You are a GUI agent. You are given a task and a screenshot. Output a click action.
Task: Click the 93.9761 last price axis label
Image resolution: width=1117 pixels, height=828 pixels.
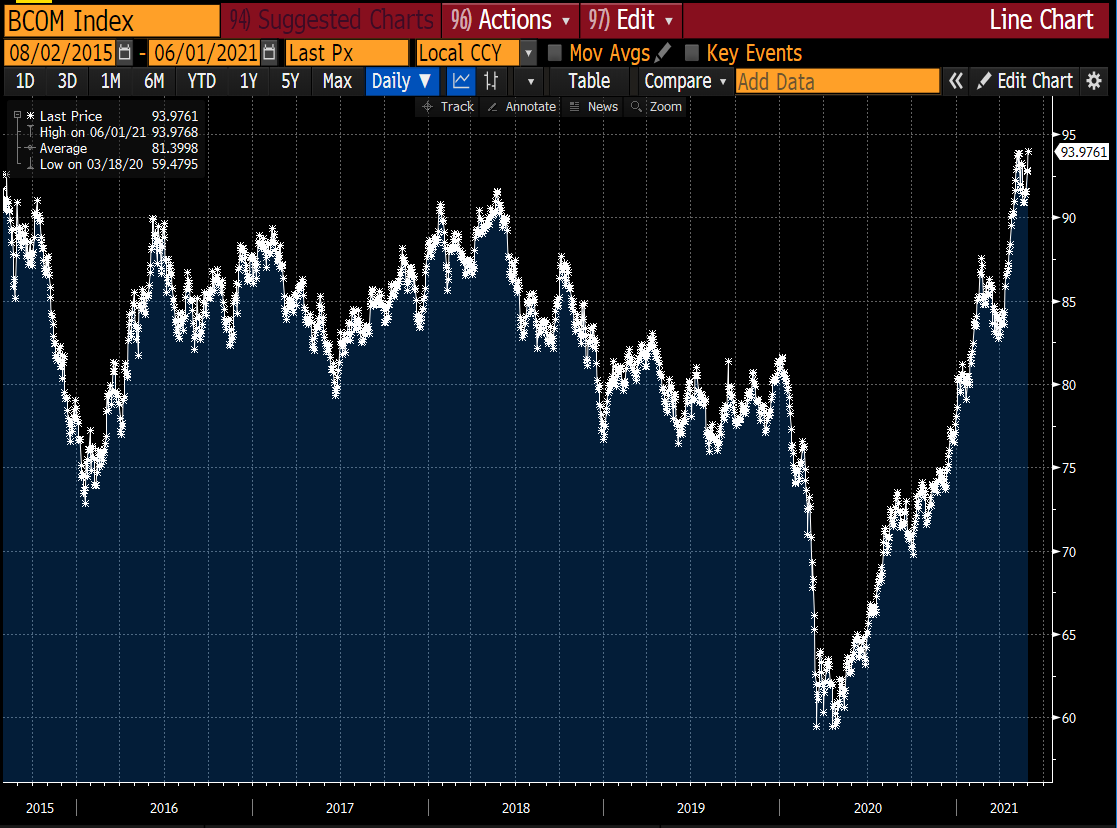(1083, 152)
